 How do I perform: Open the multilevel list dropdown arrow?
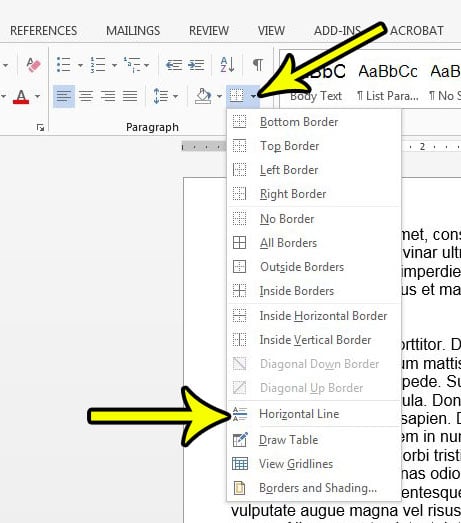point(146,65)
